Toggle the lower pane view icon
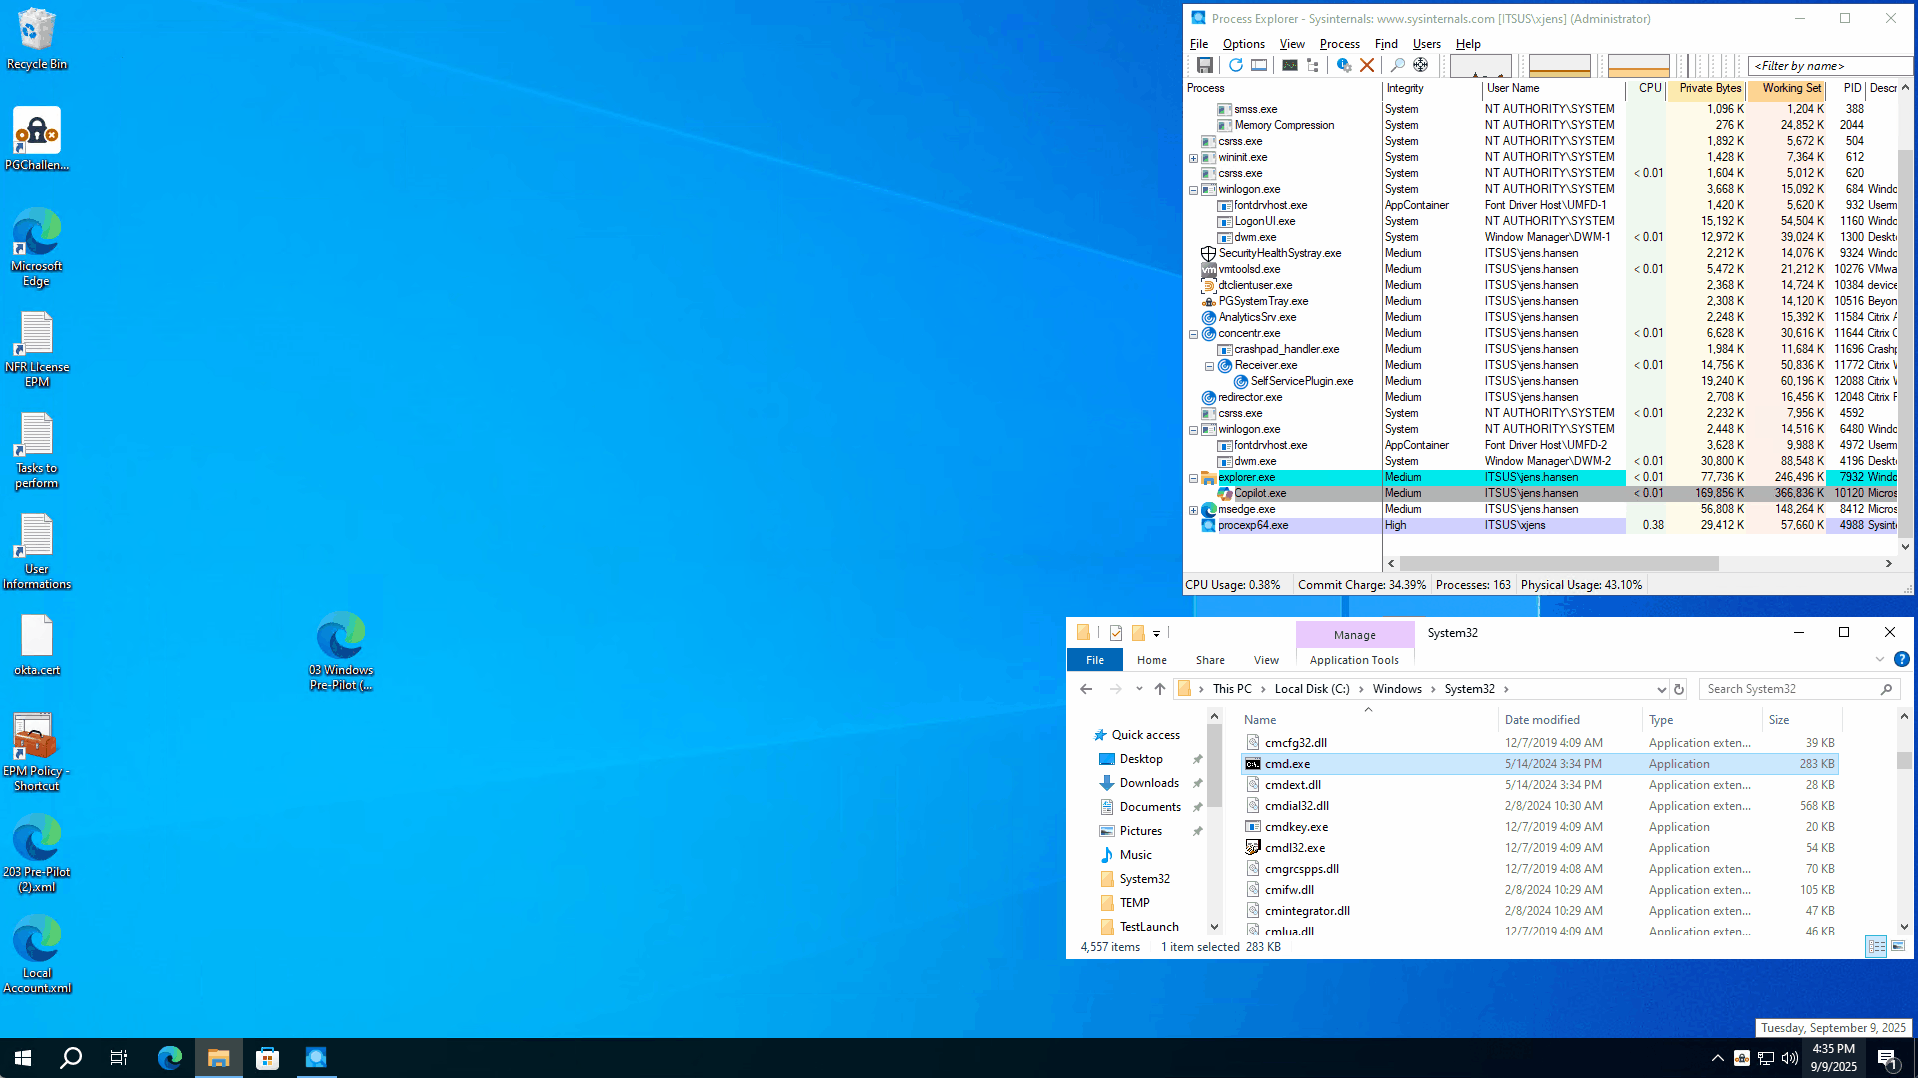 tap(1259, 65)
